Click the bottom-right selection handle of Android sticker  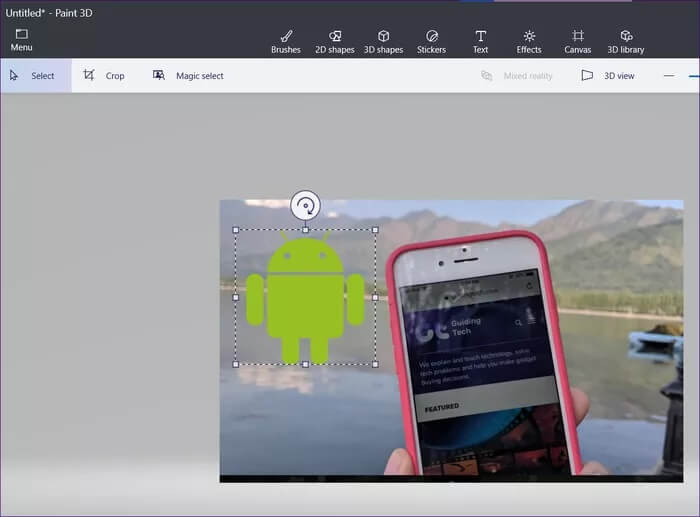[x=375, y=365]
